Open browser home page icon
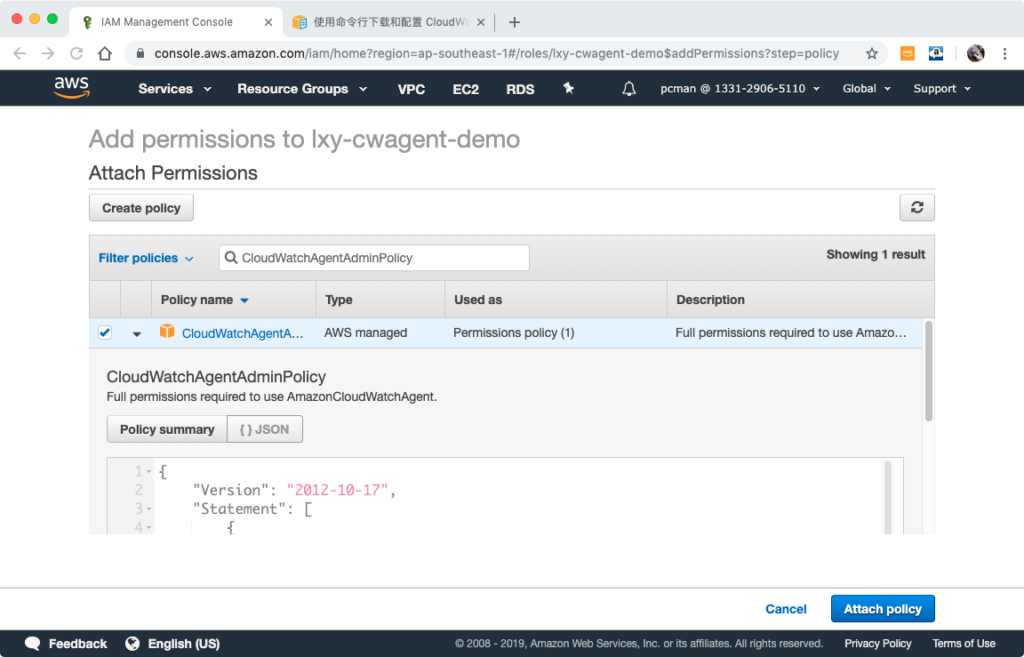The image size is (1024, 657). (105, 54)
